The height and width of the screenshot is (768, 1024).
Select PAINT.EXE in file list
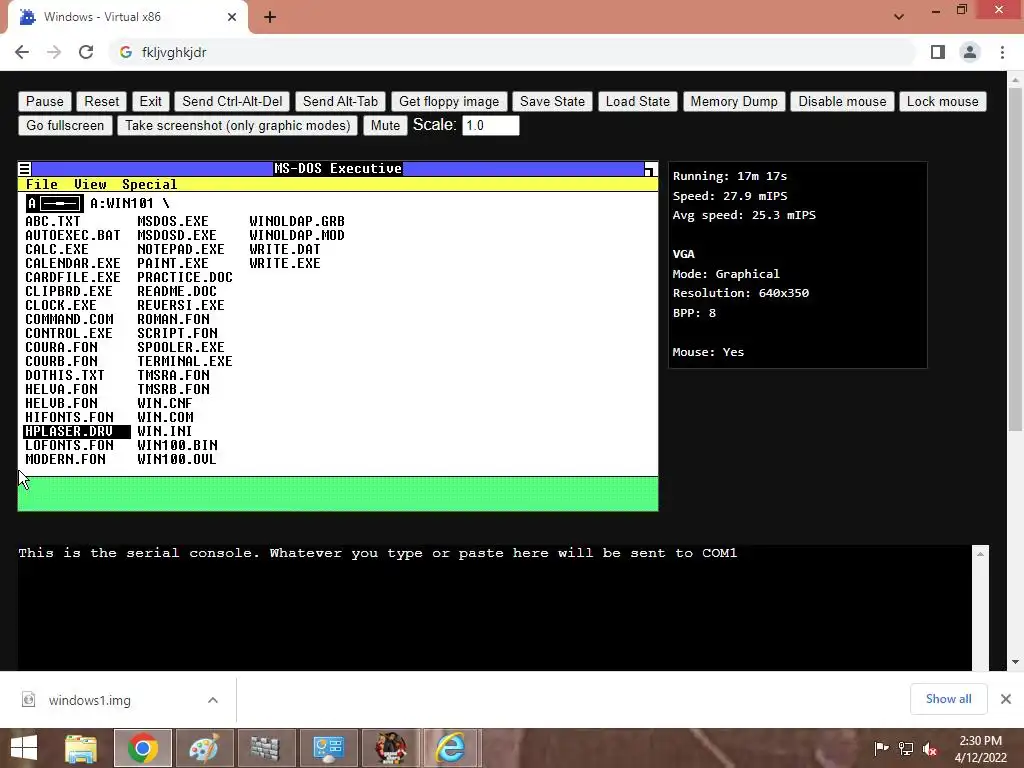coord(173,264)
